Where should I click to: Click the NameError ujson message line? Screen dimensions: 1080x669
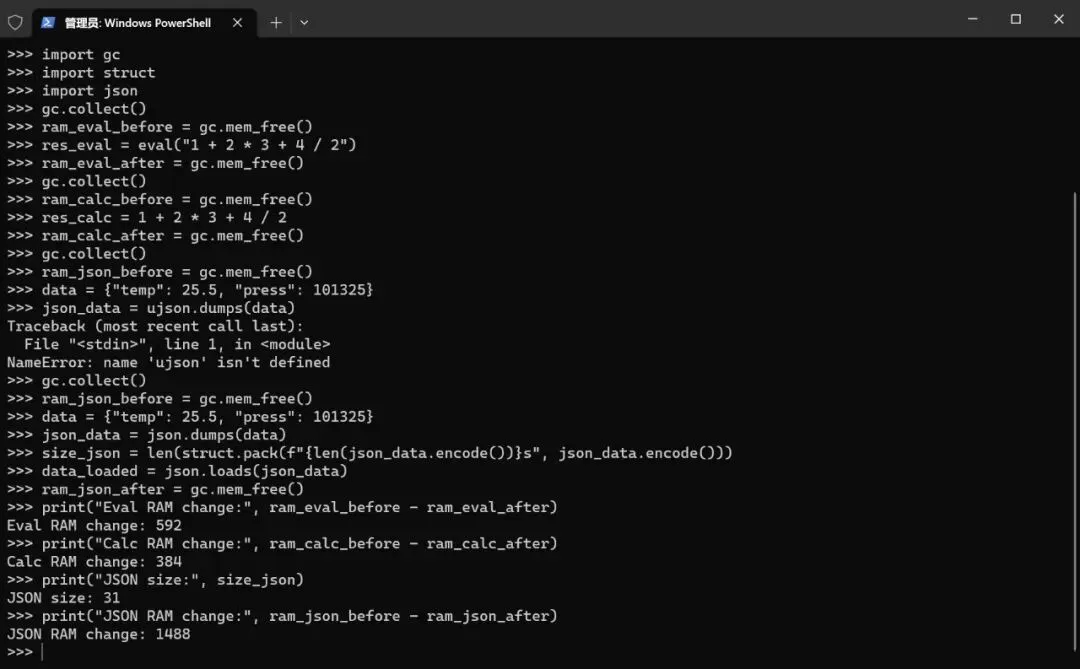[x=169, y=362]
